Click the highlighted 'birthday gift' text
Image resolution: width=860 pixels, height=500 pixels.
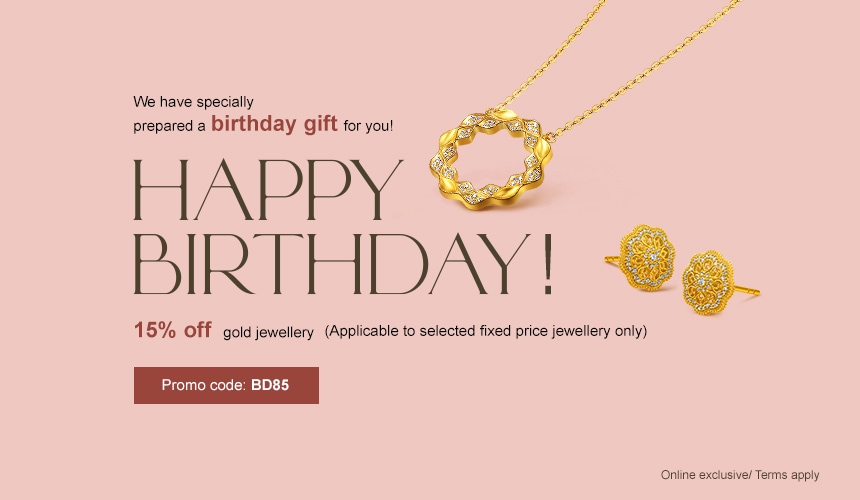click(x=274, y=123)
